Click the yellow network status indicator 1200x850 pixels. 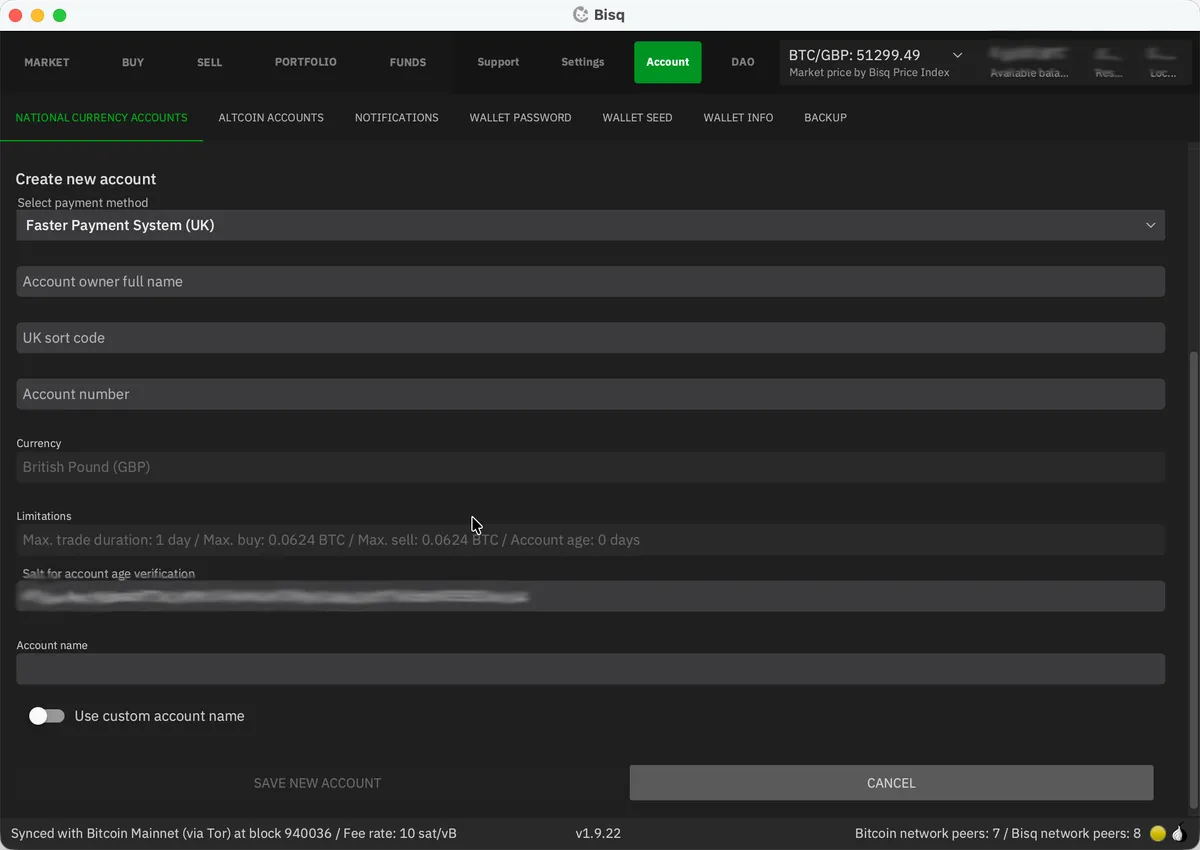click(x=1157, y=833)
